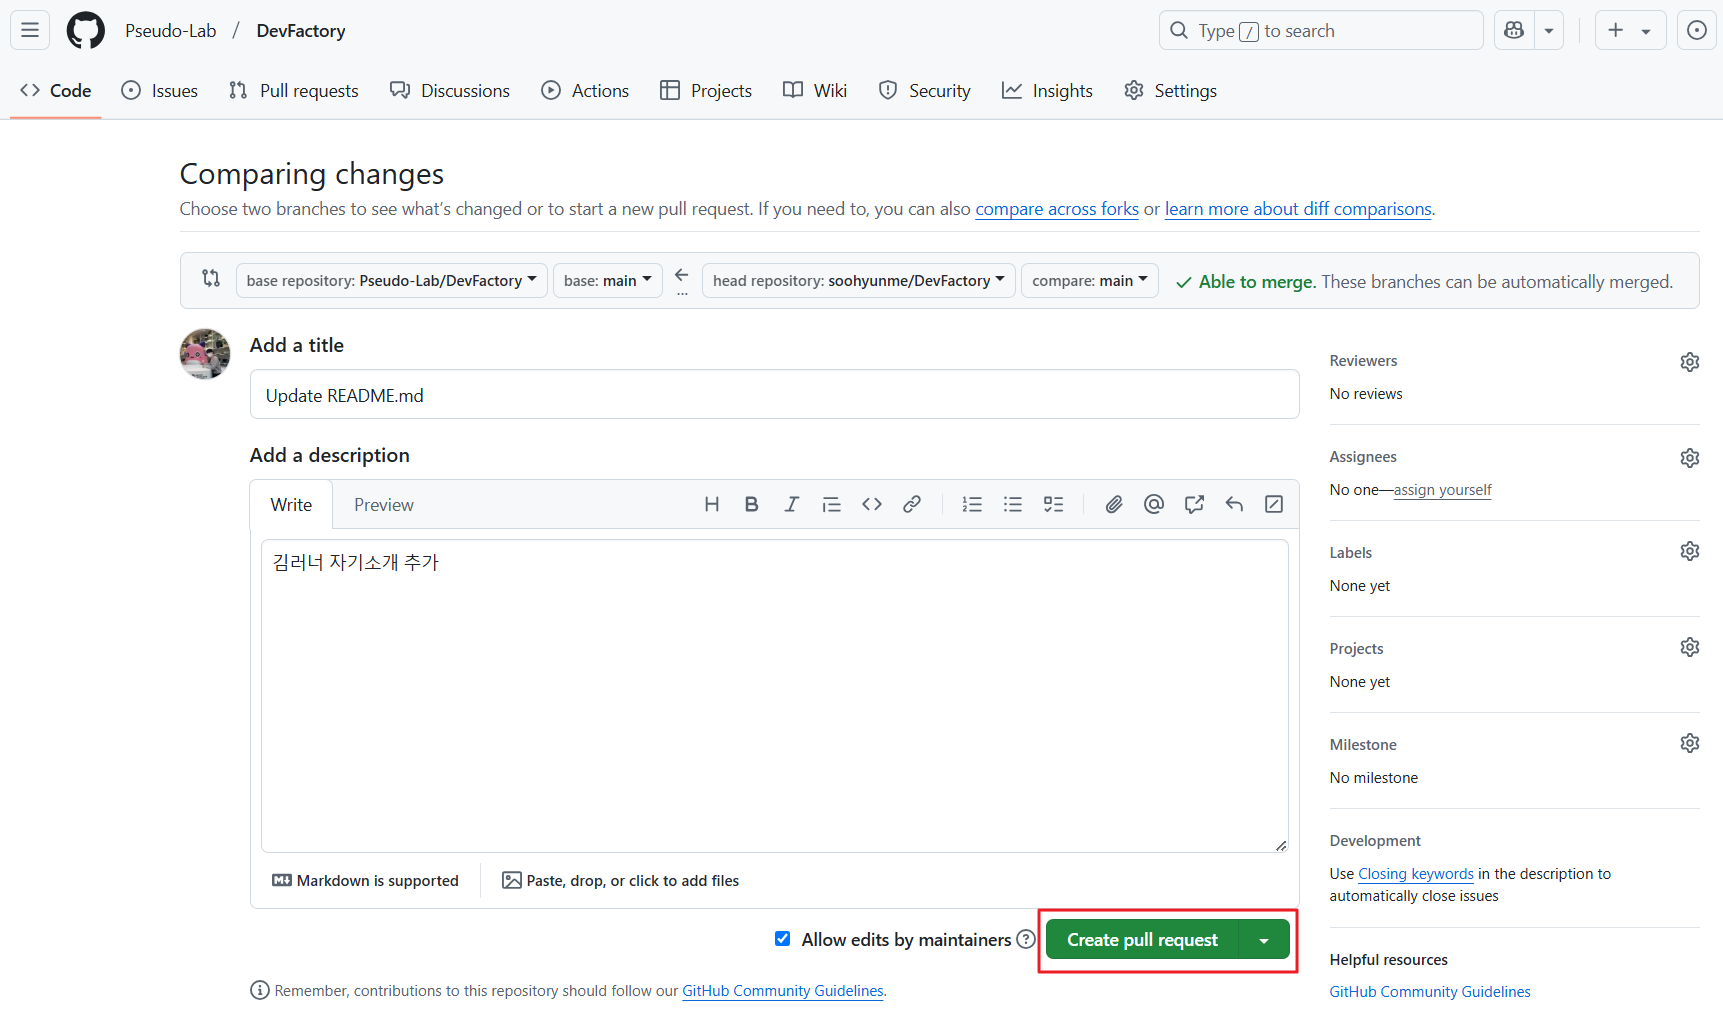Expand the Create pull request options arrow

coord(1264,940)
